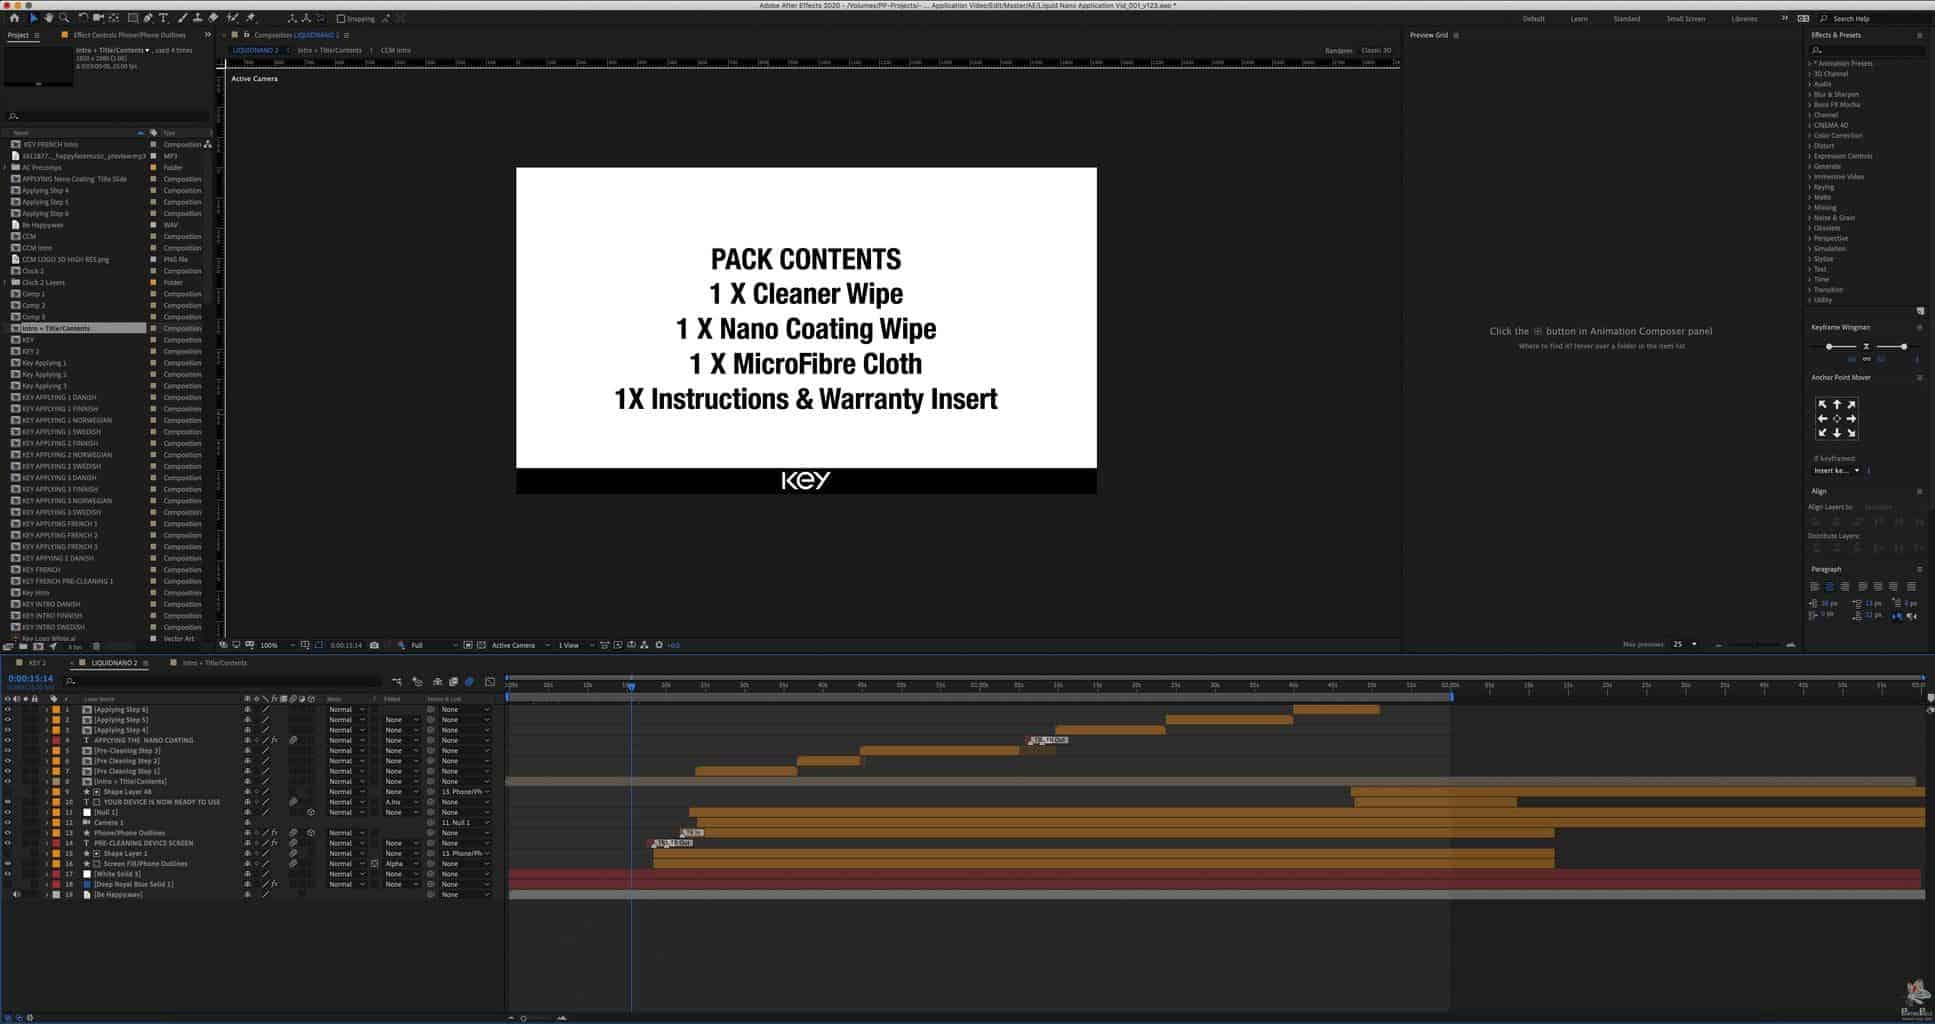The height and width of the screenshot is (1024, 1935).
Task: Mute audio of Be Happy.wav layer
Action: tap(16, 895)
